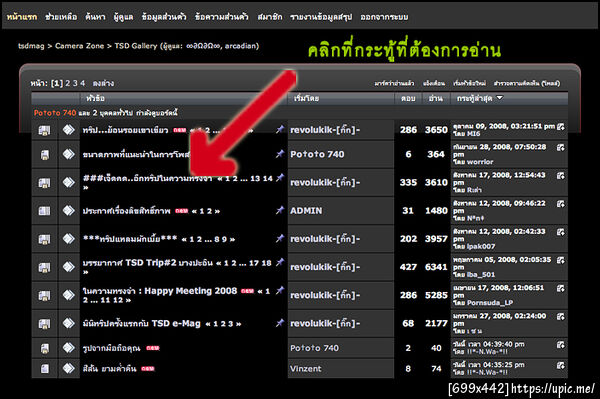Open the หน้าแรก menu item
The height and width of the screenshot is (399, 600).
[x=22, y=17]
